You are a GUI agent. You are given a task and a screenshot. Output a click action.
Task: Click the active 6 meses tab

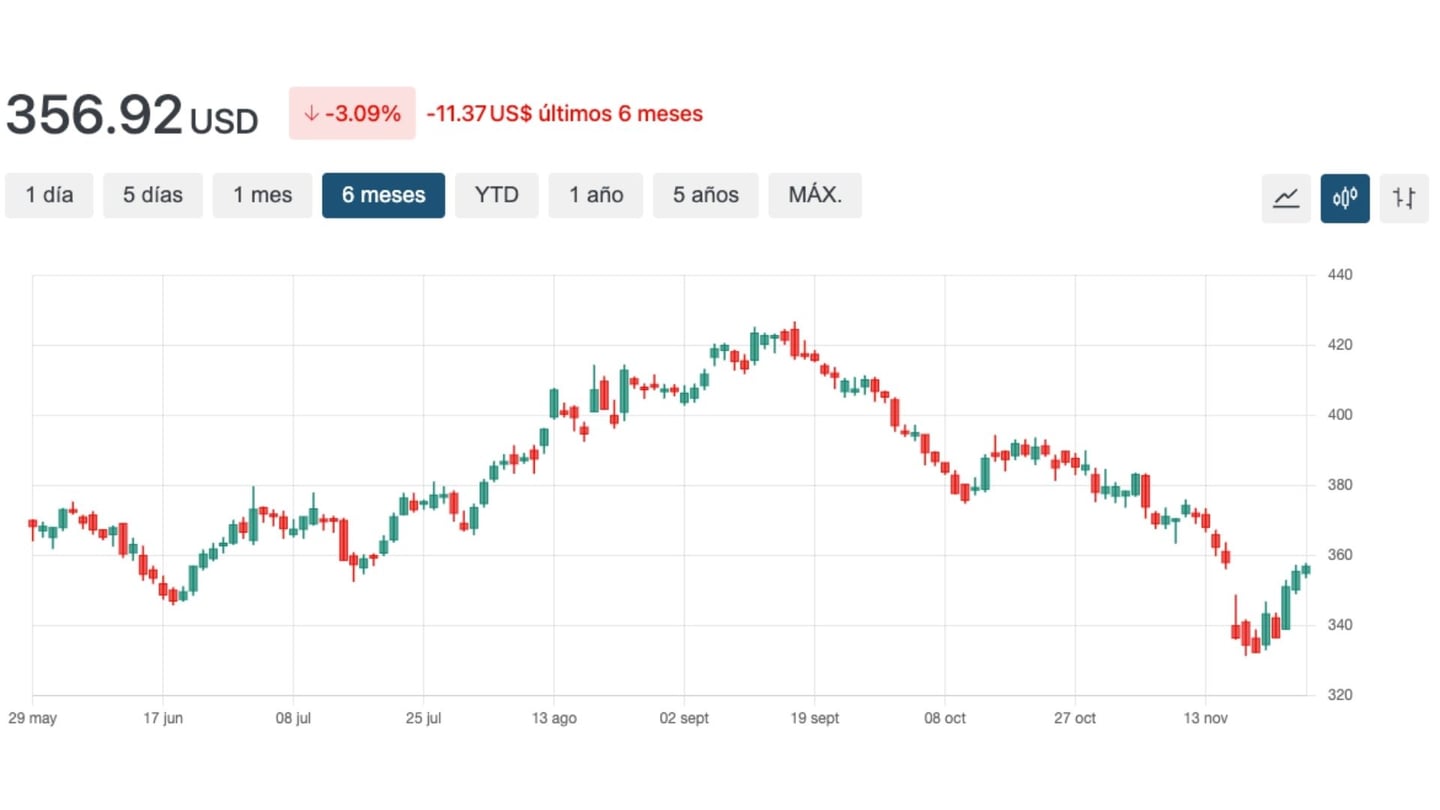coord(383,195)
